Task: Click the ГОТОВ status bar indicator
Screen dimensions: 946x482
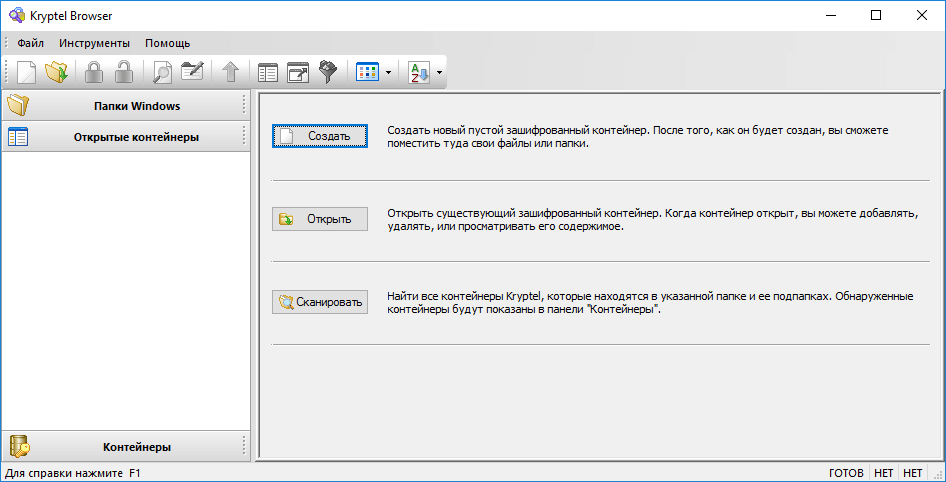Action: tap(846, 474)
